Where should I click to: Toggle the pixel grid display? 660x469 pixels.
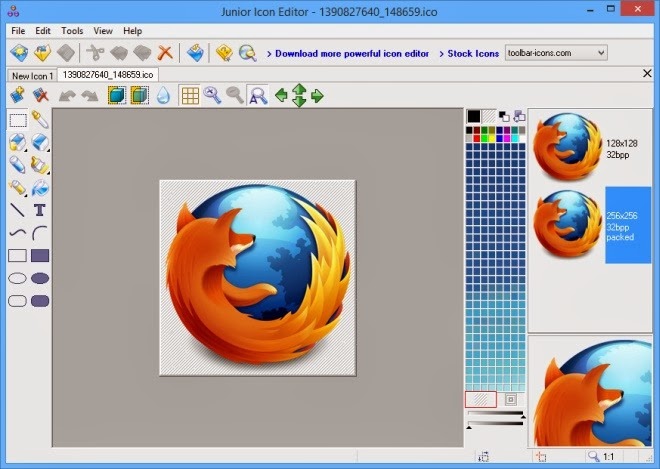(189, 96)
